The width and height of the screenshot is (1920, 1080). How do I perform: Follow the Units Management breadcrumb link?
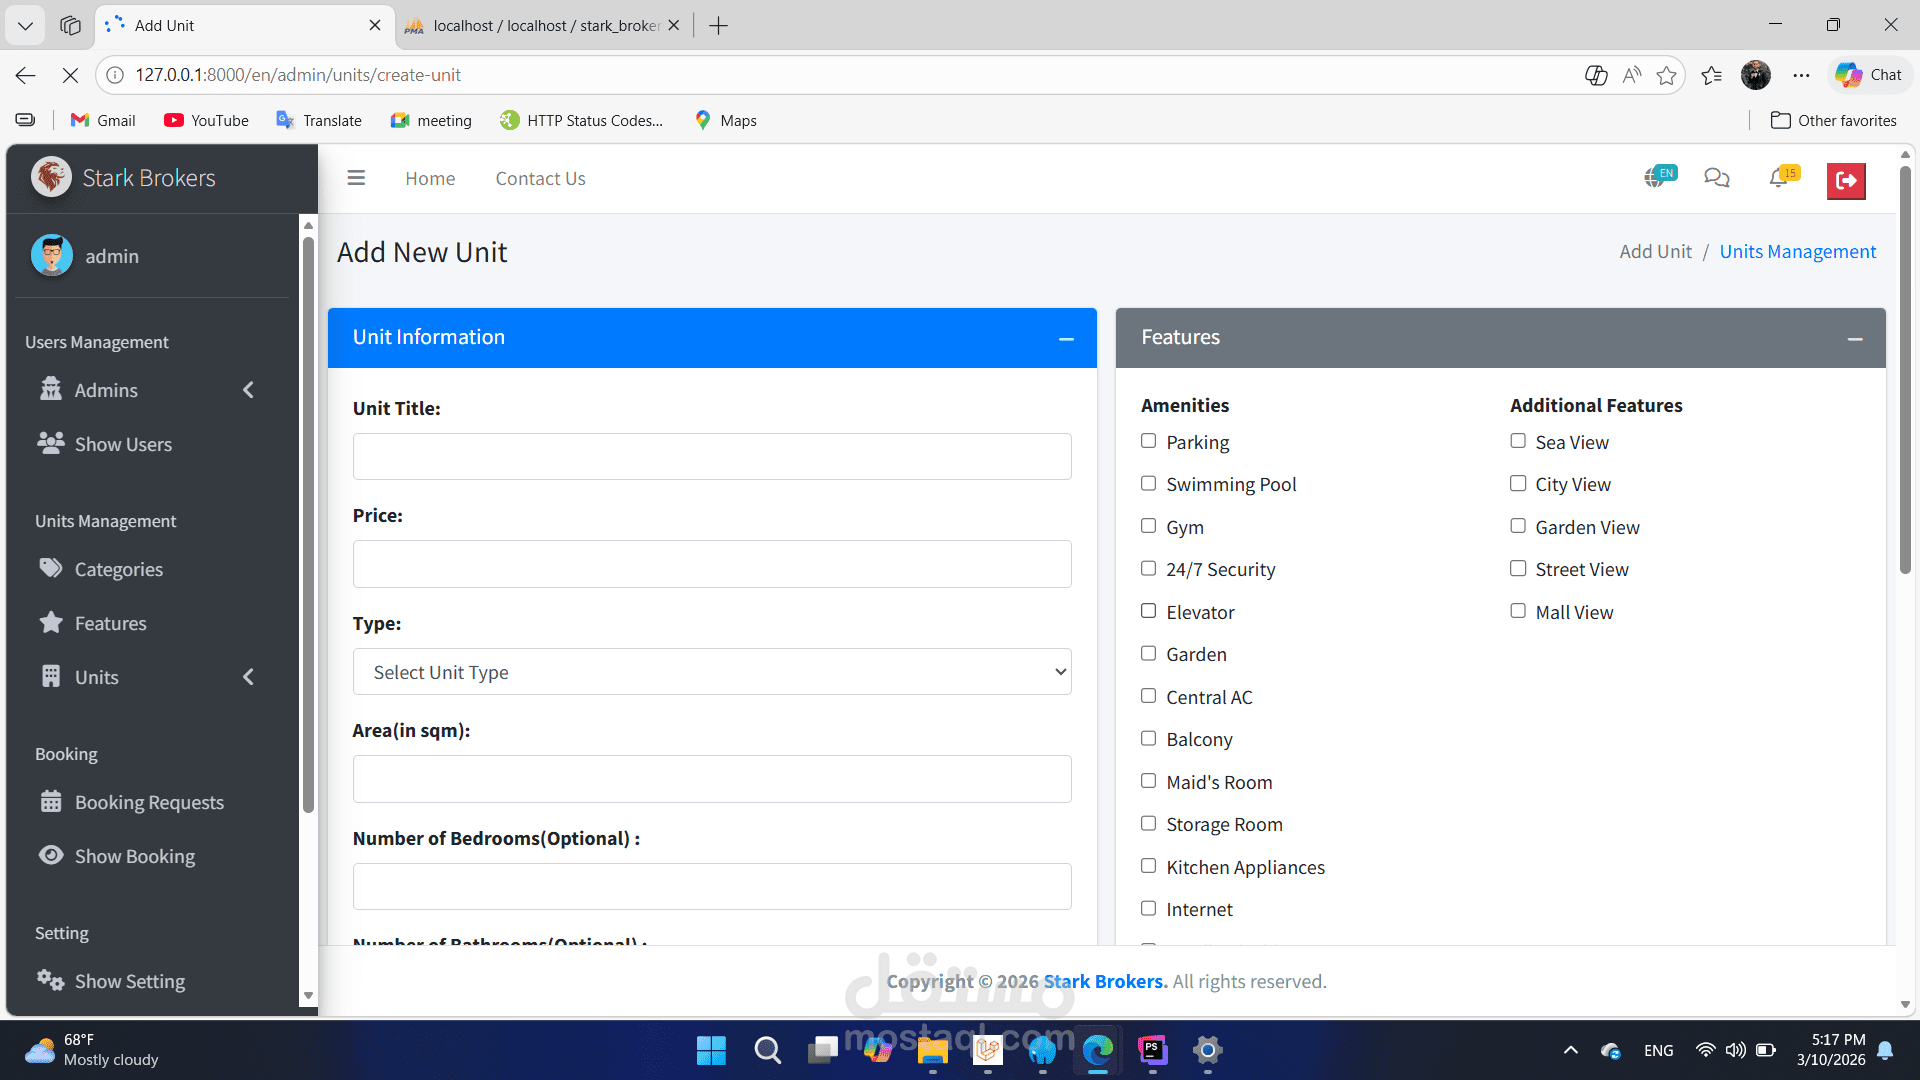pyautogui.click(x=1797, y=252)
